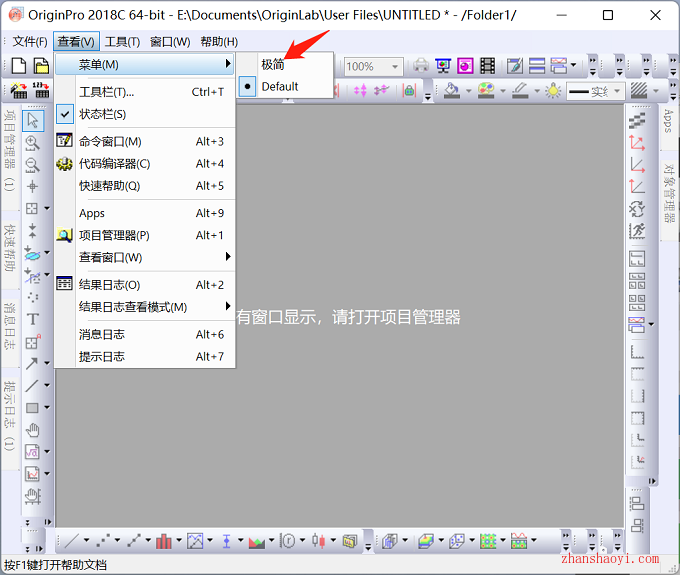Click the Column bar chart icon
The width and height of the screenshot is (680, 575).
163,540
